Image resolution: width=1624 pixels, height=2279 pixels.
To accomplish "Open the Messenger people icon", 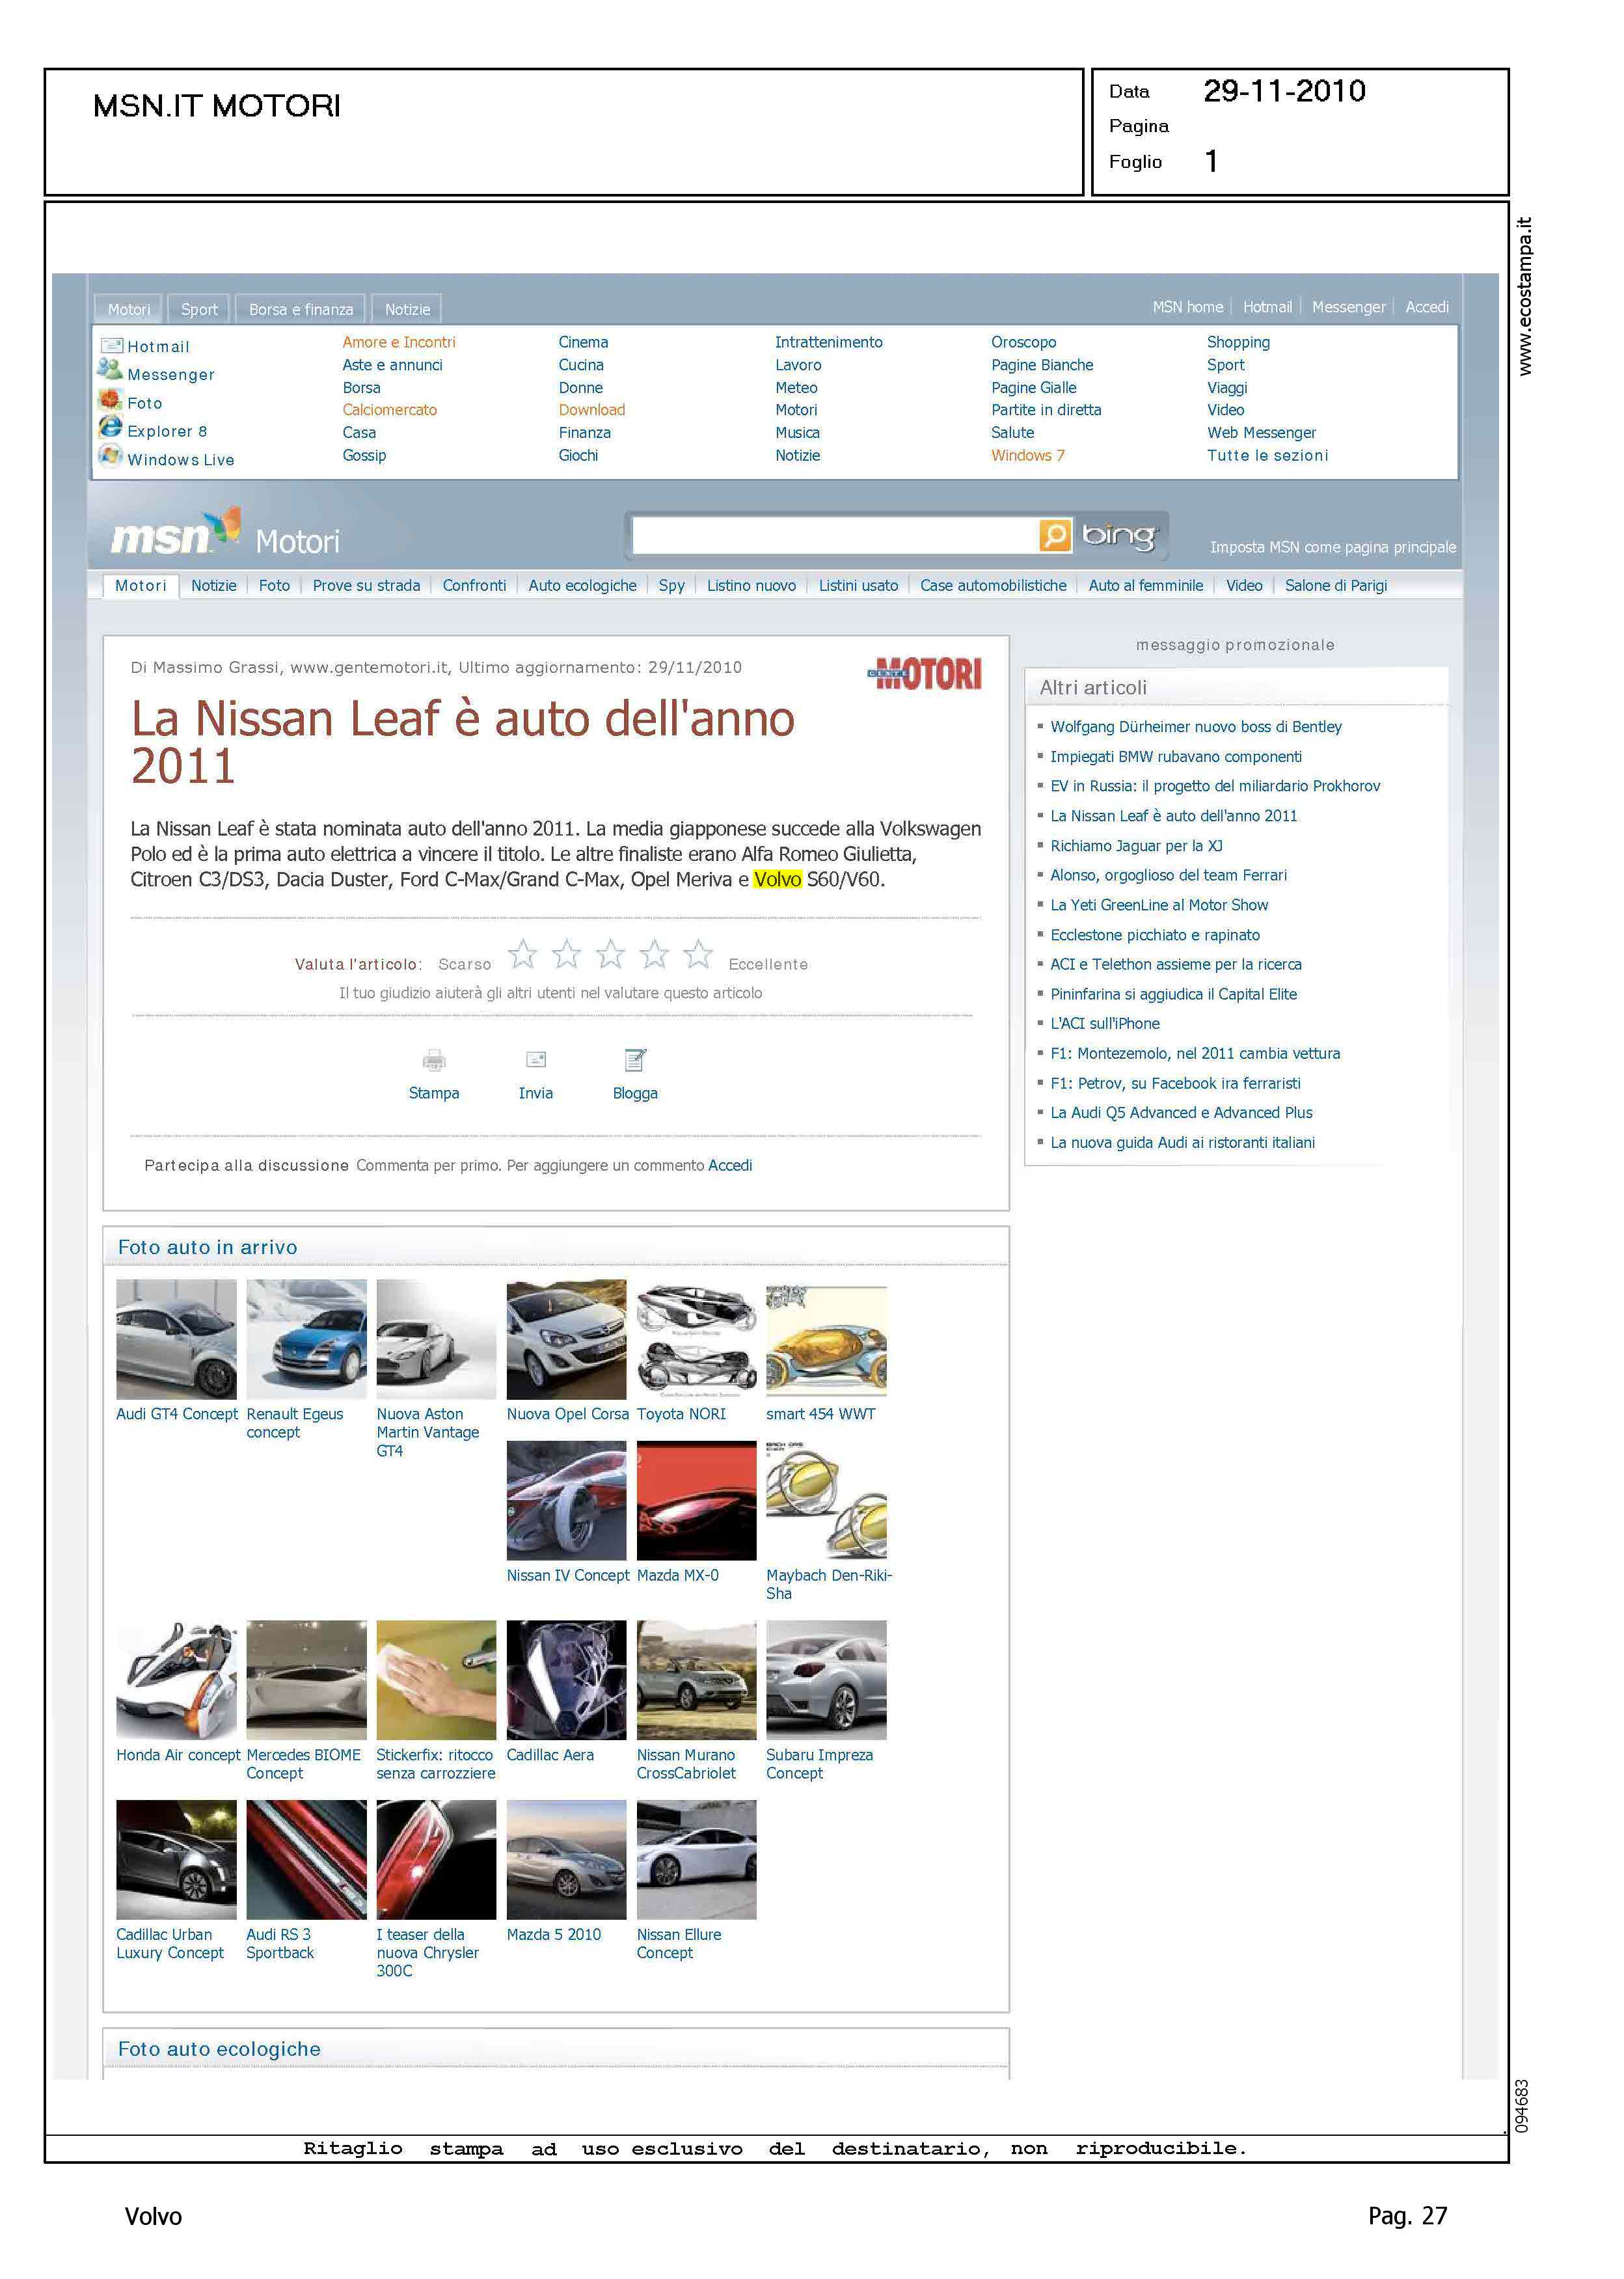I will coord(109,370).
